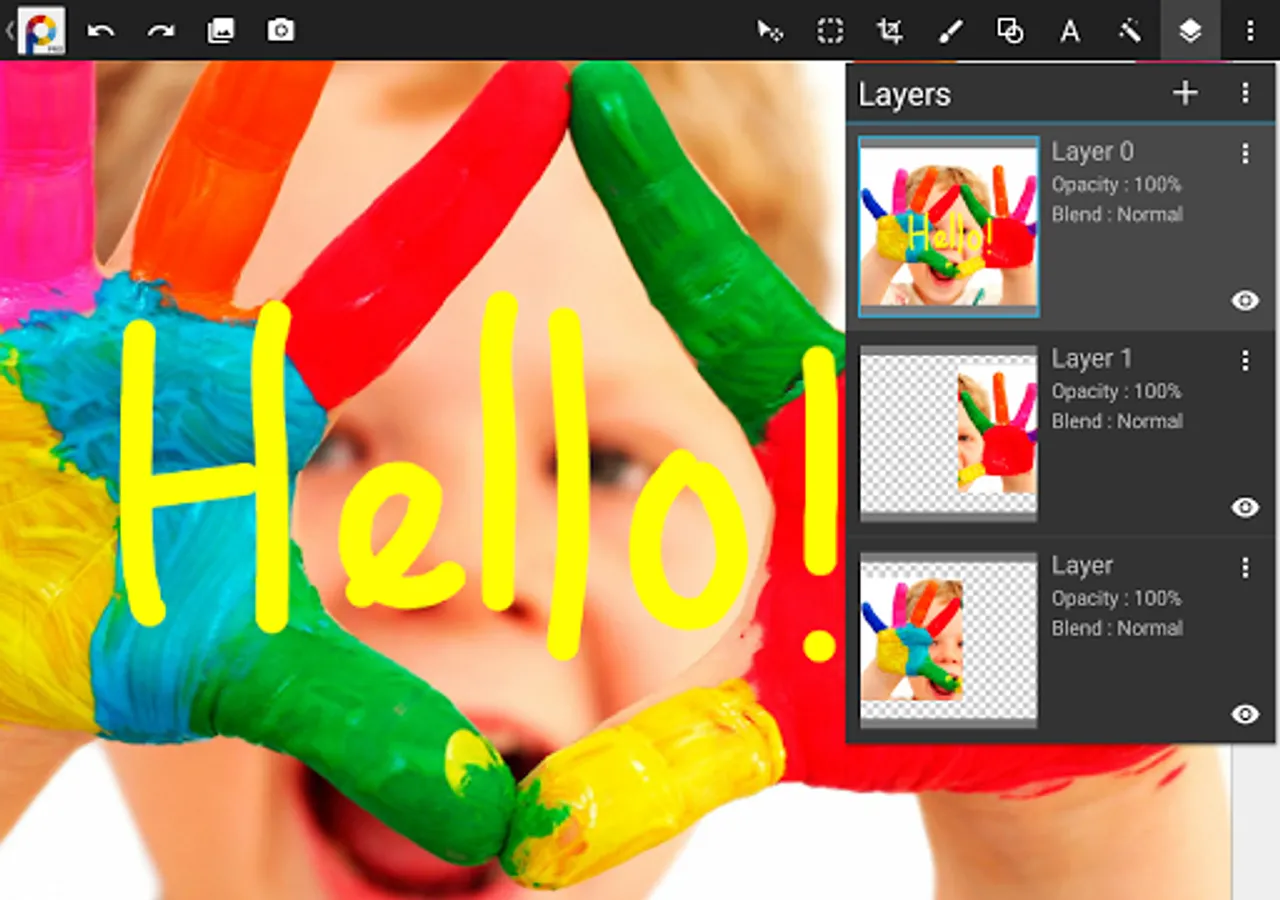Viewport: 1280px width, 900px height.
Task: Select the Layer 1 thumbnail
Action: tap(948, 433)
